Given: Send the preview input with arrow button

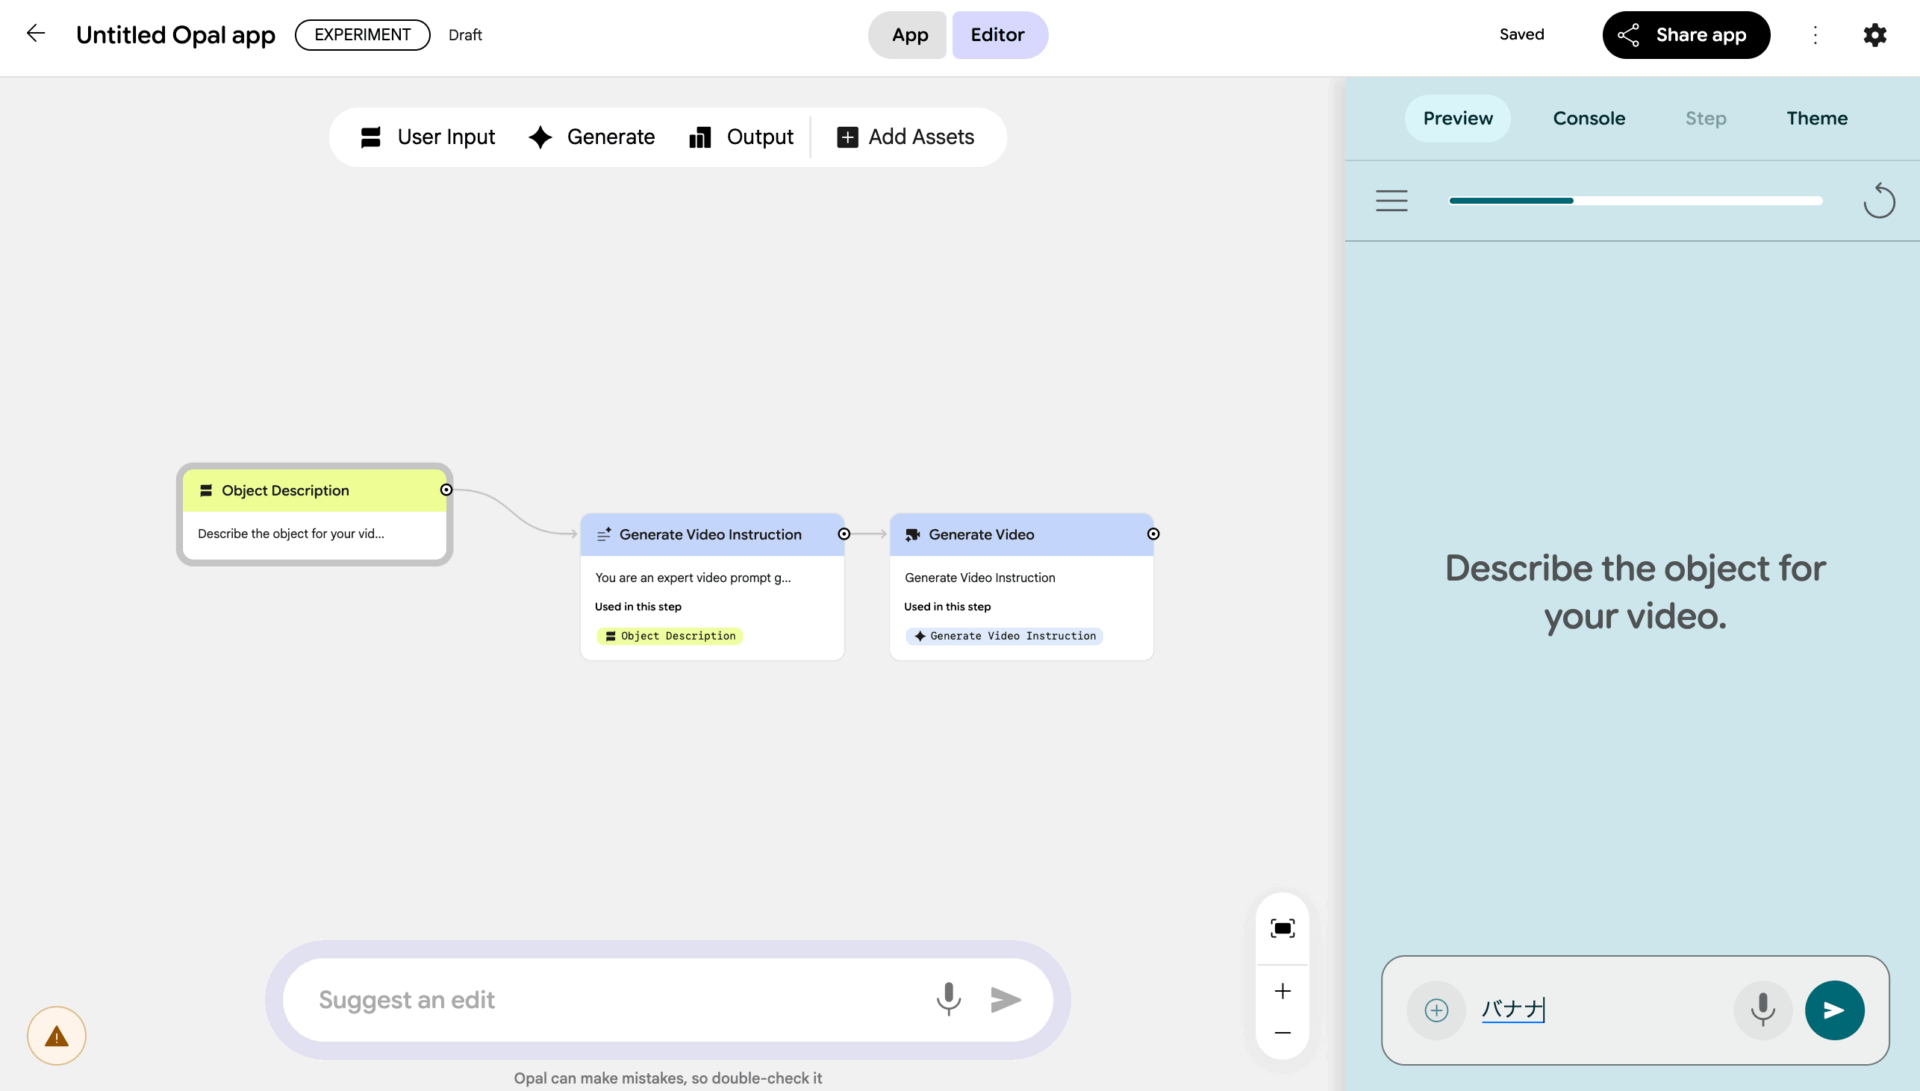Looking at the screenshot, I should tap(1834, 1010).
